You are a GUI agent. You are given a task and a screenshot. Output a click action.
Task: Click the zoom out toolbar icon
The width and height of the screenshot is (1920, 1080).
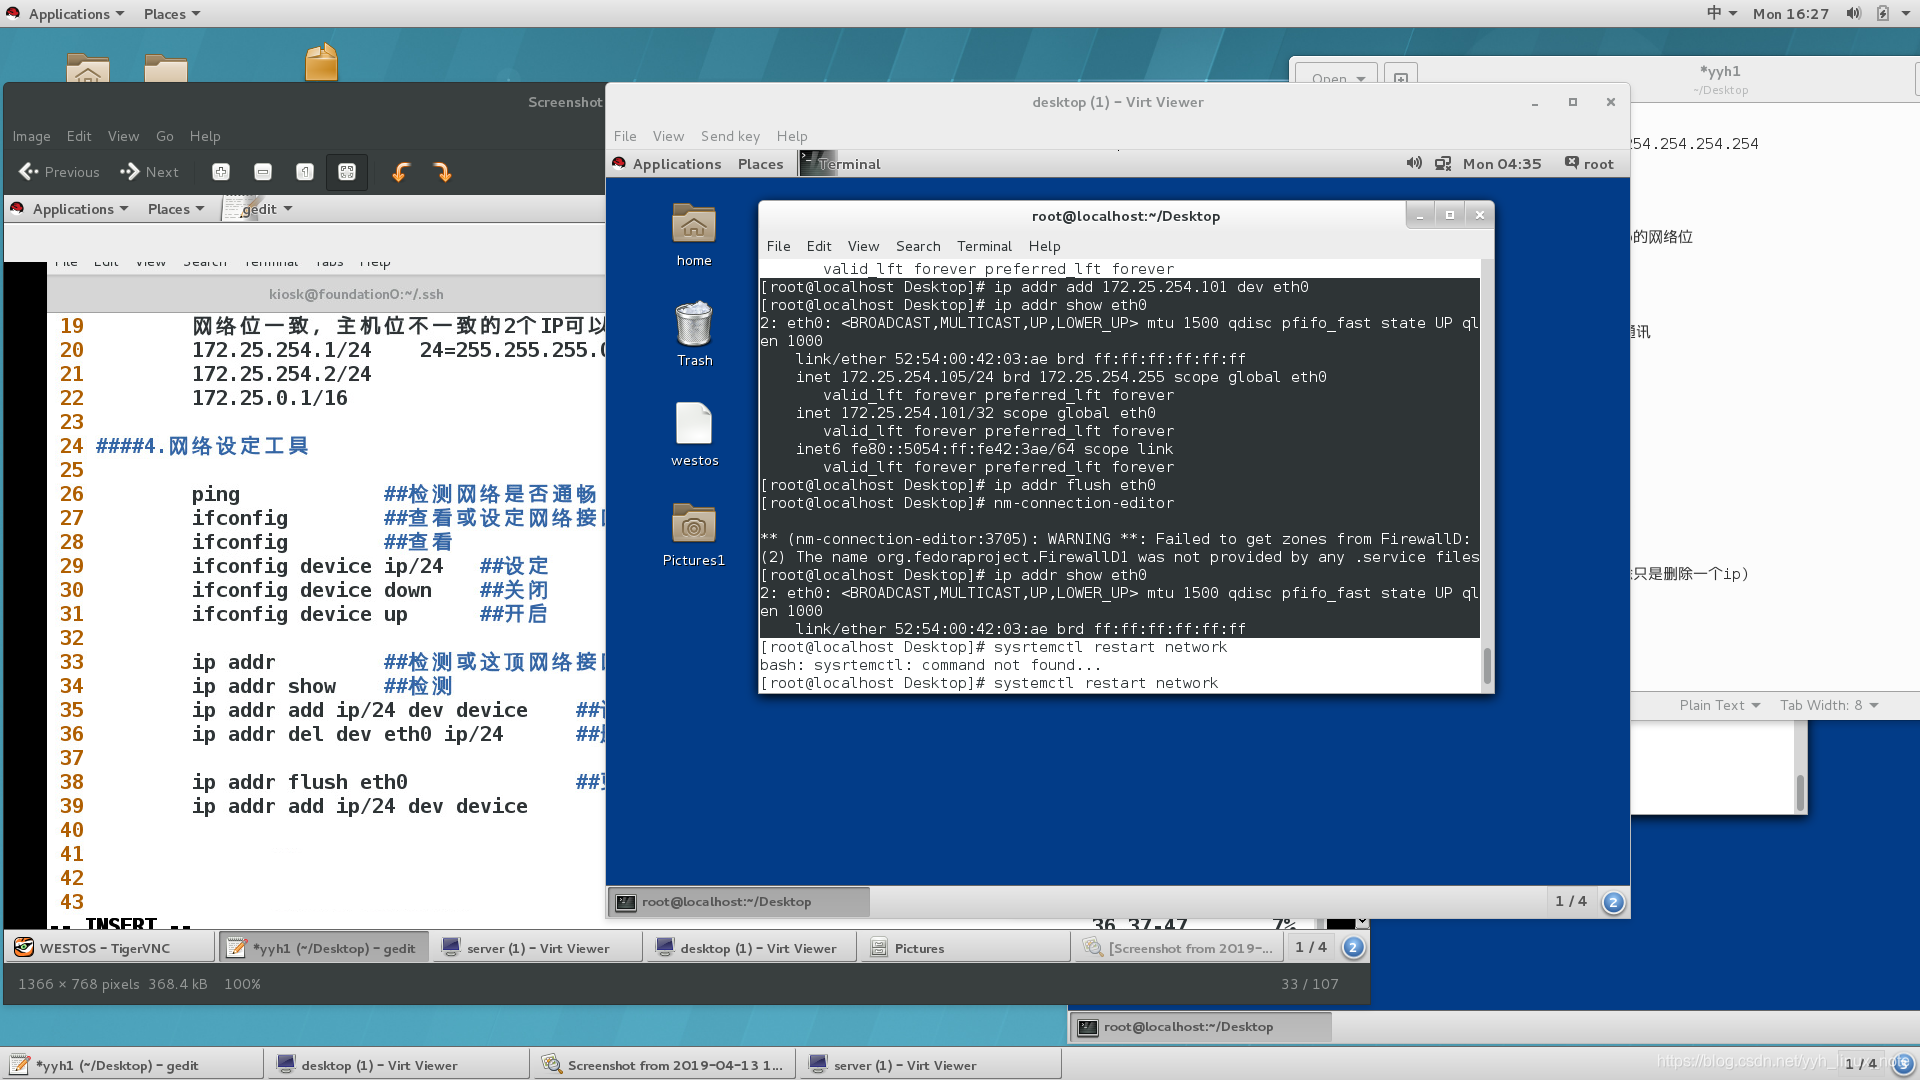click(263, 172)
